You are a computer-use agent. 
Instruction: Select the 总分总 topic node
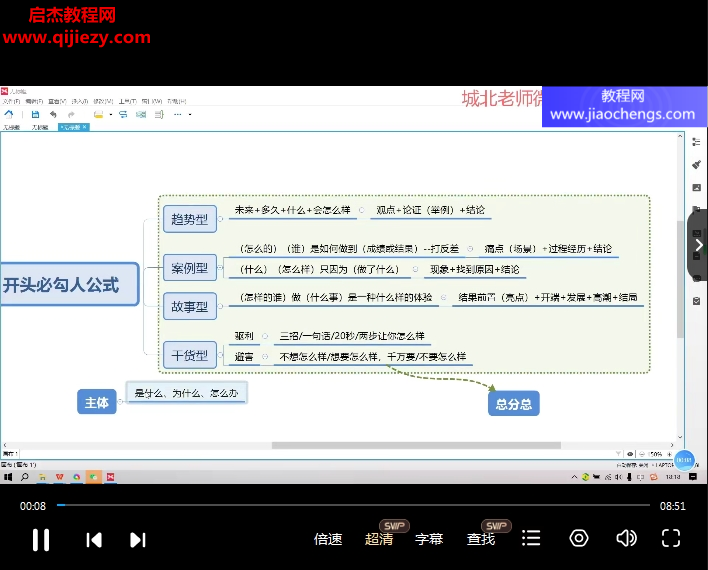[513, 403]
